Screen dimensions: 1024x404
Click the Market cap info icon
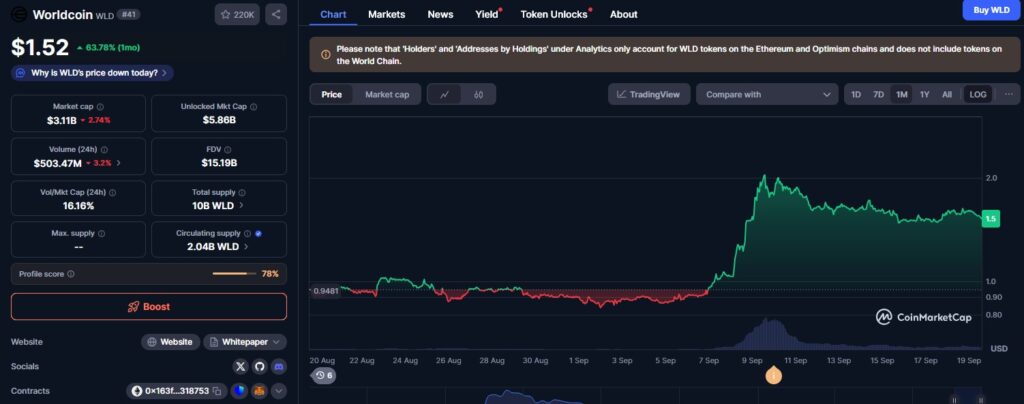pyautogui.click(x=101, y=106)
